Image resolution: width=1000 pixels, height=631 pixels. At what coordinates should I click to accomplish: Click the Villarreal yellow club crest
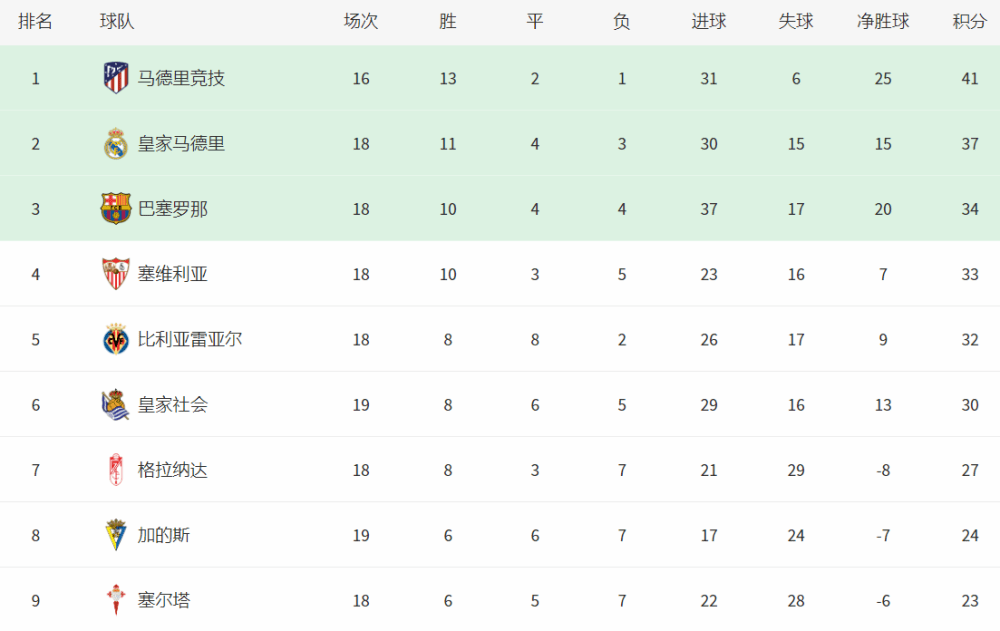[116, 339]
